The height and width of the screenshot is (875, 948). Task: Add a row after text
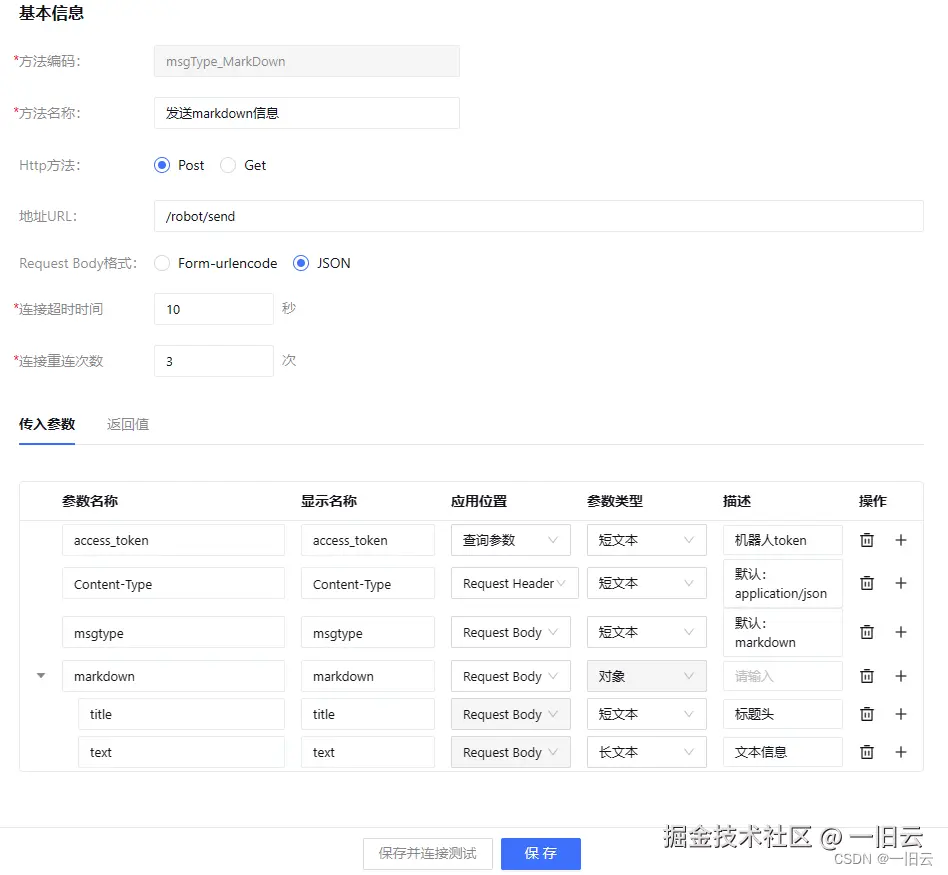[x=900, y=752]
